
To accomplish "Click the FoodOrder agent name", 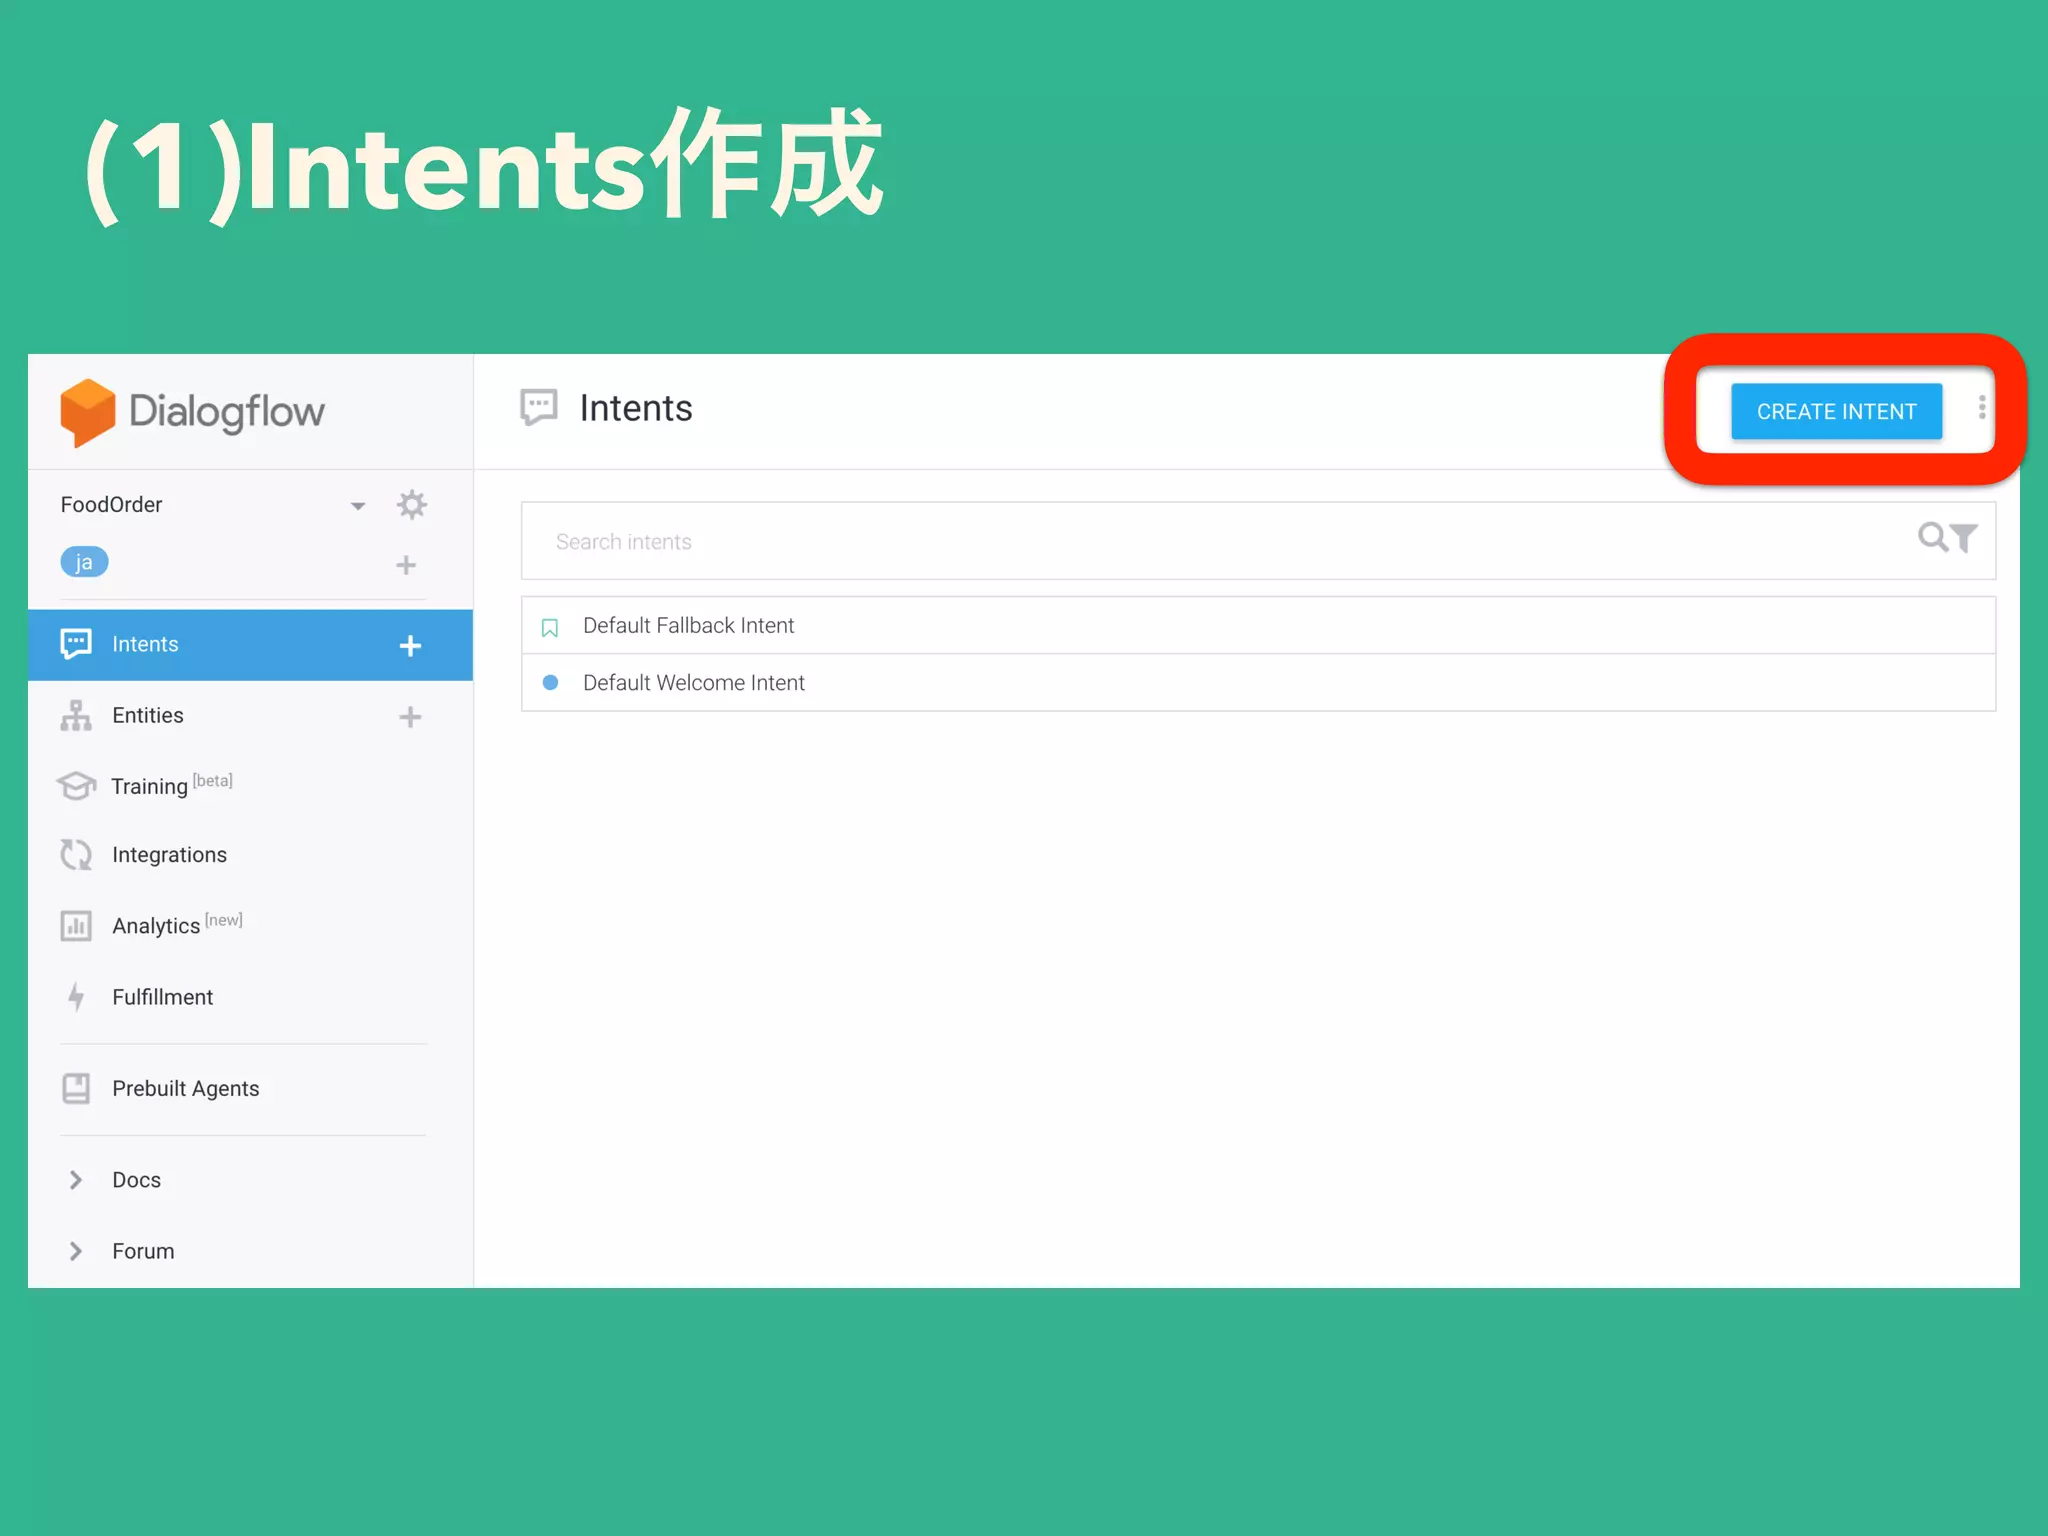I will click(111, 505).
